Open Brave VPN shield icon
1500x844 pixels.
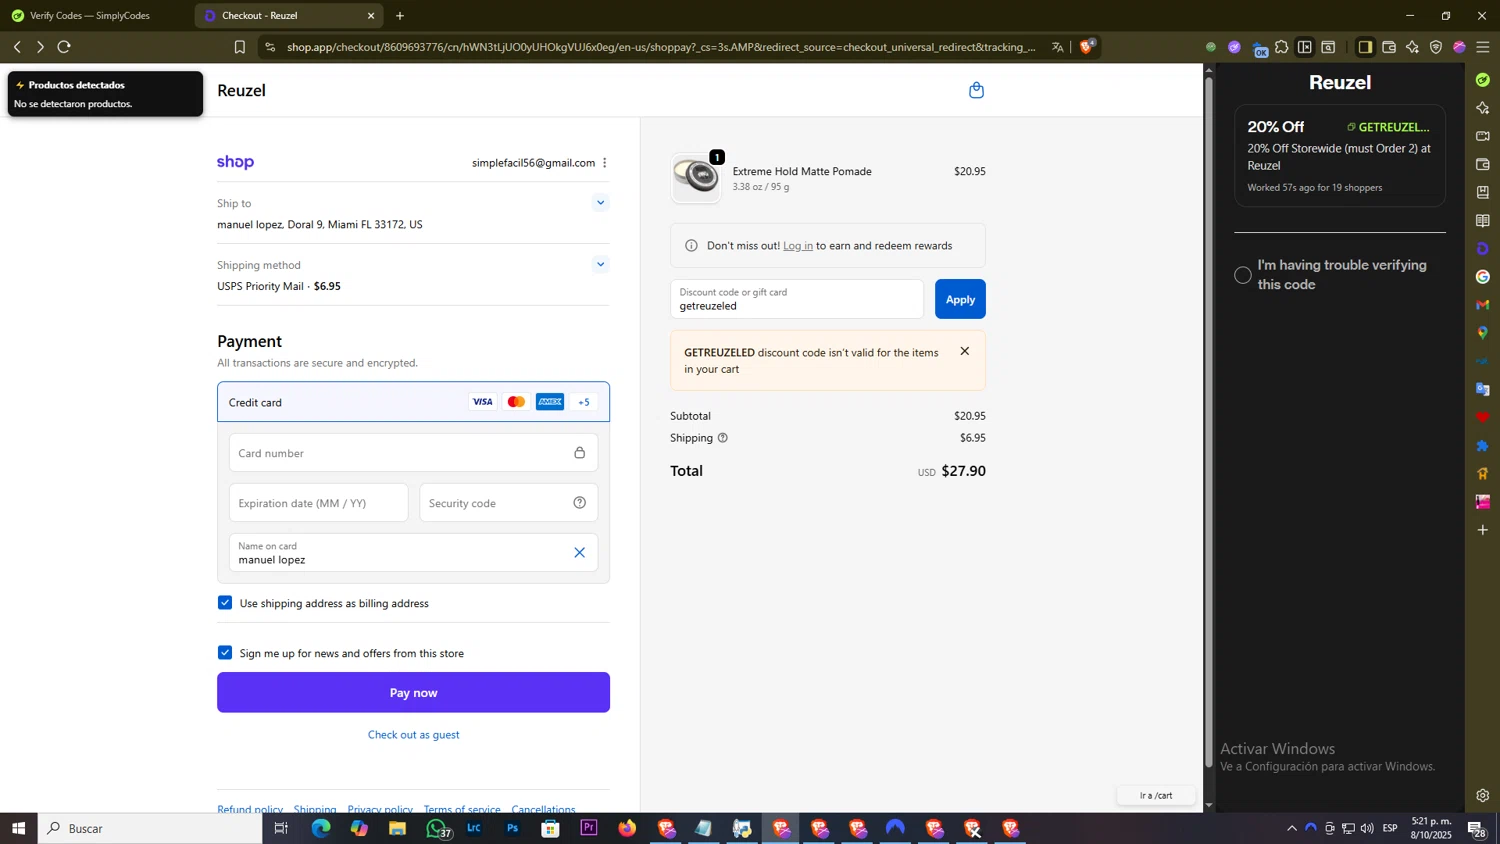[x=1436, y=47]
